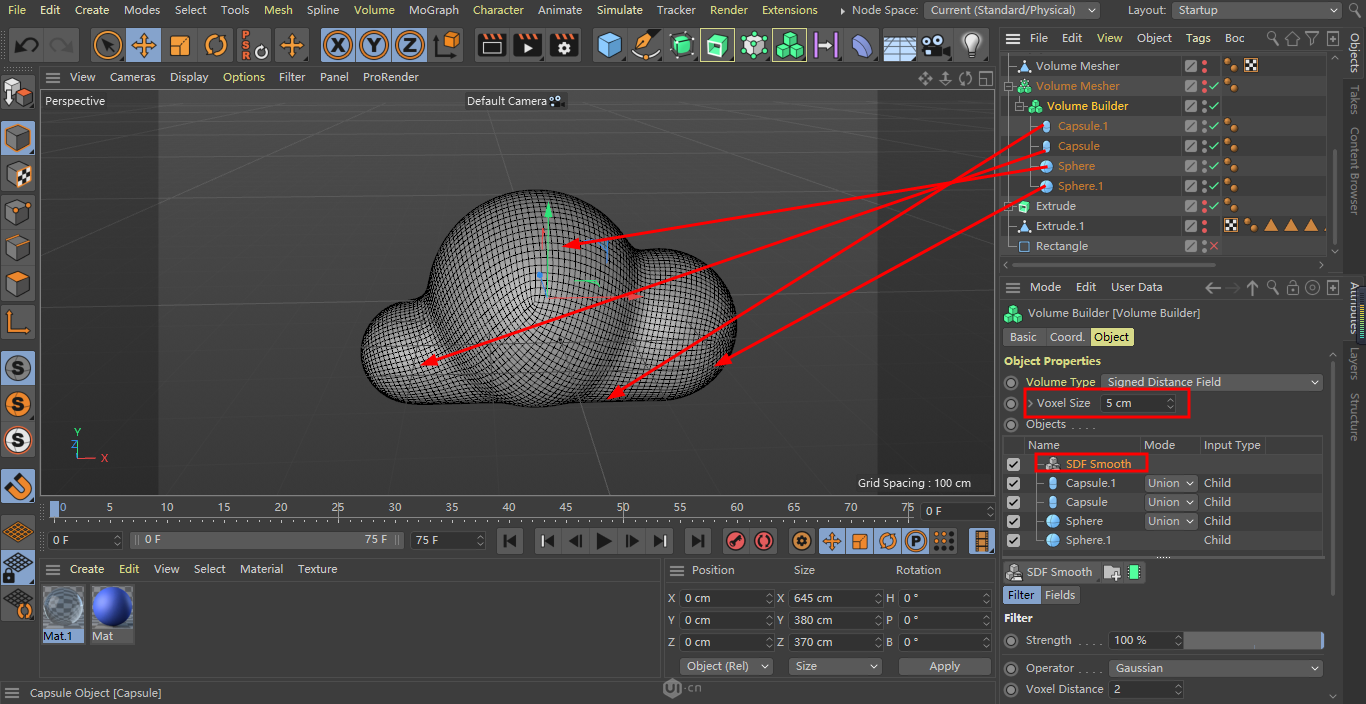This screenshot has height=704, width=1366.
Task: Open the Volume Type dropdown
Action: [1212, 382]
